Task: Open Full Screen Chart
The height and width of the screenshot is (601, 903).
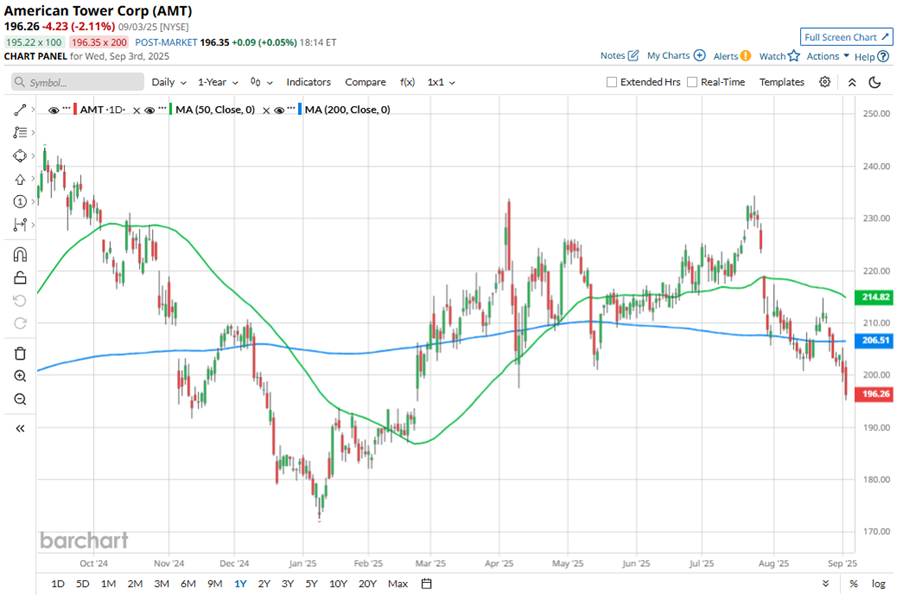Action: [847, 37]
